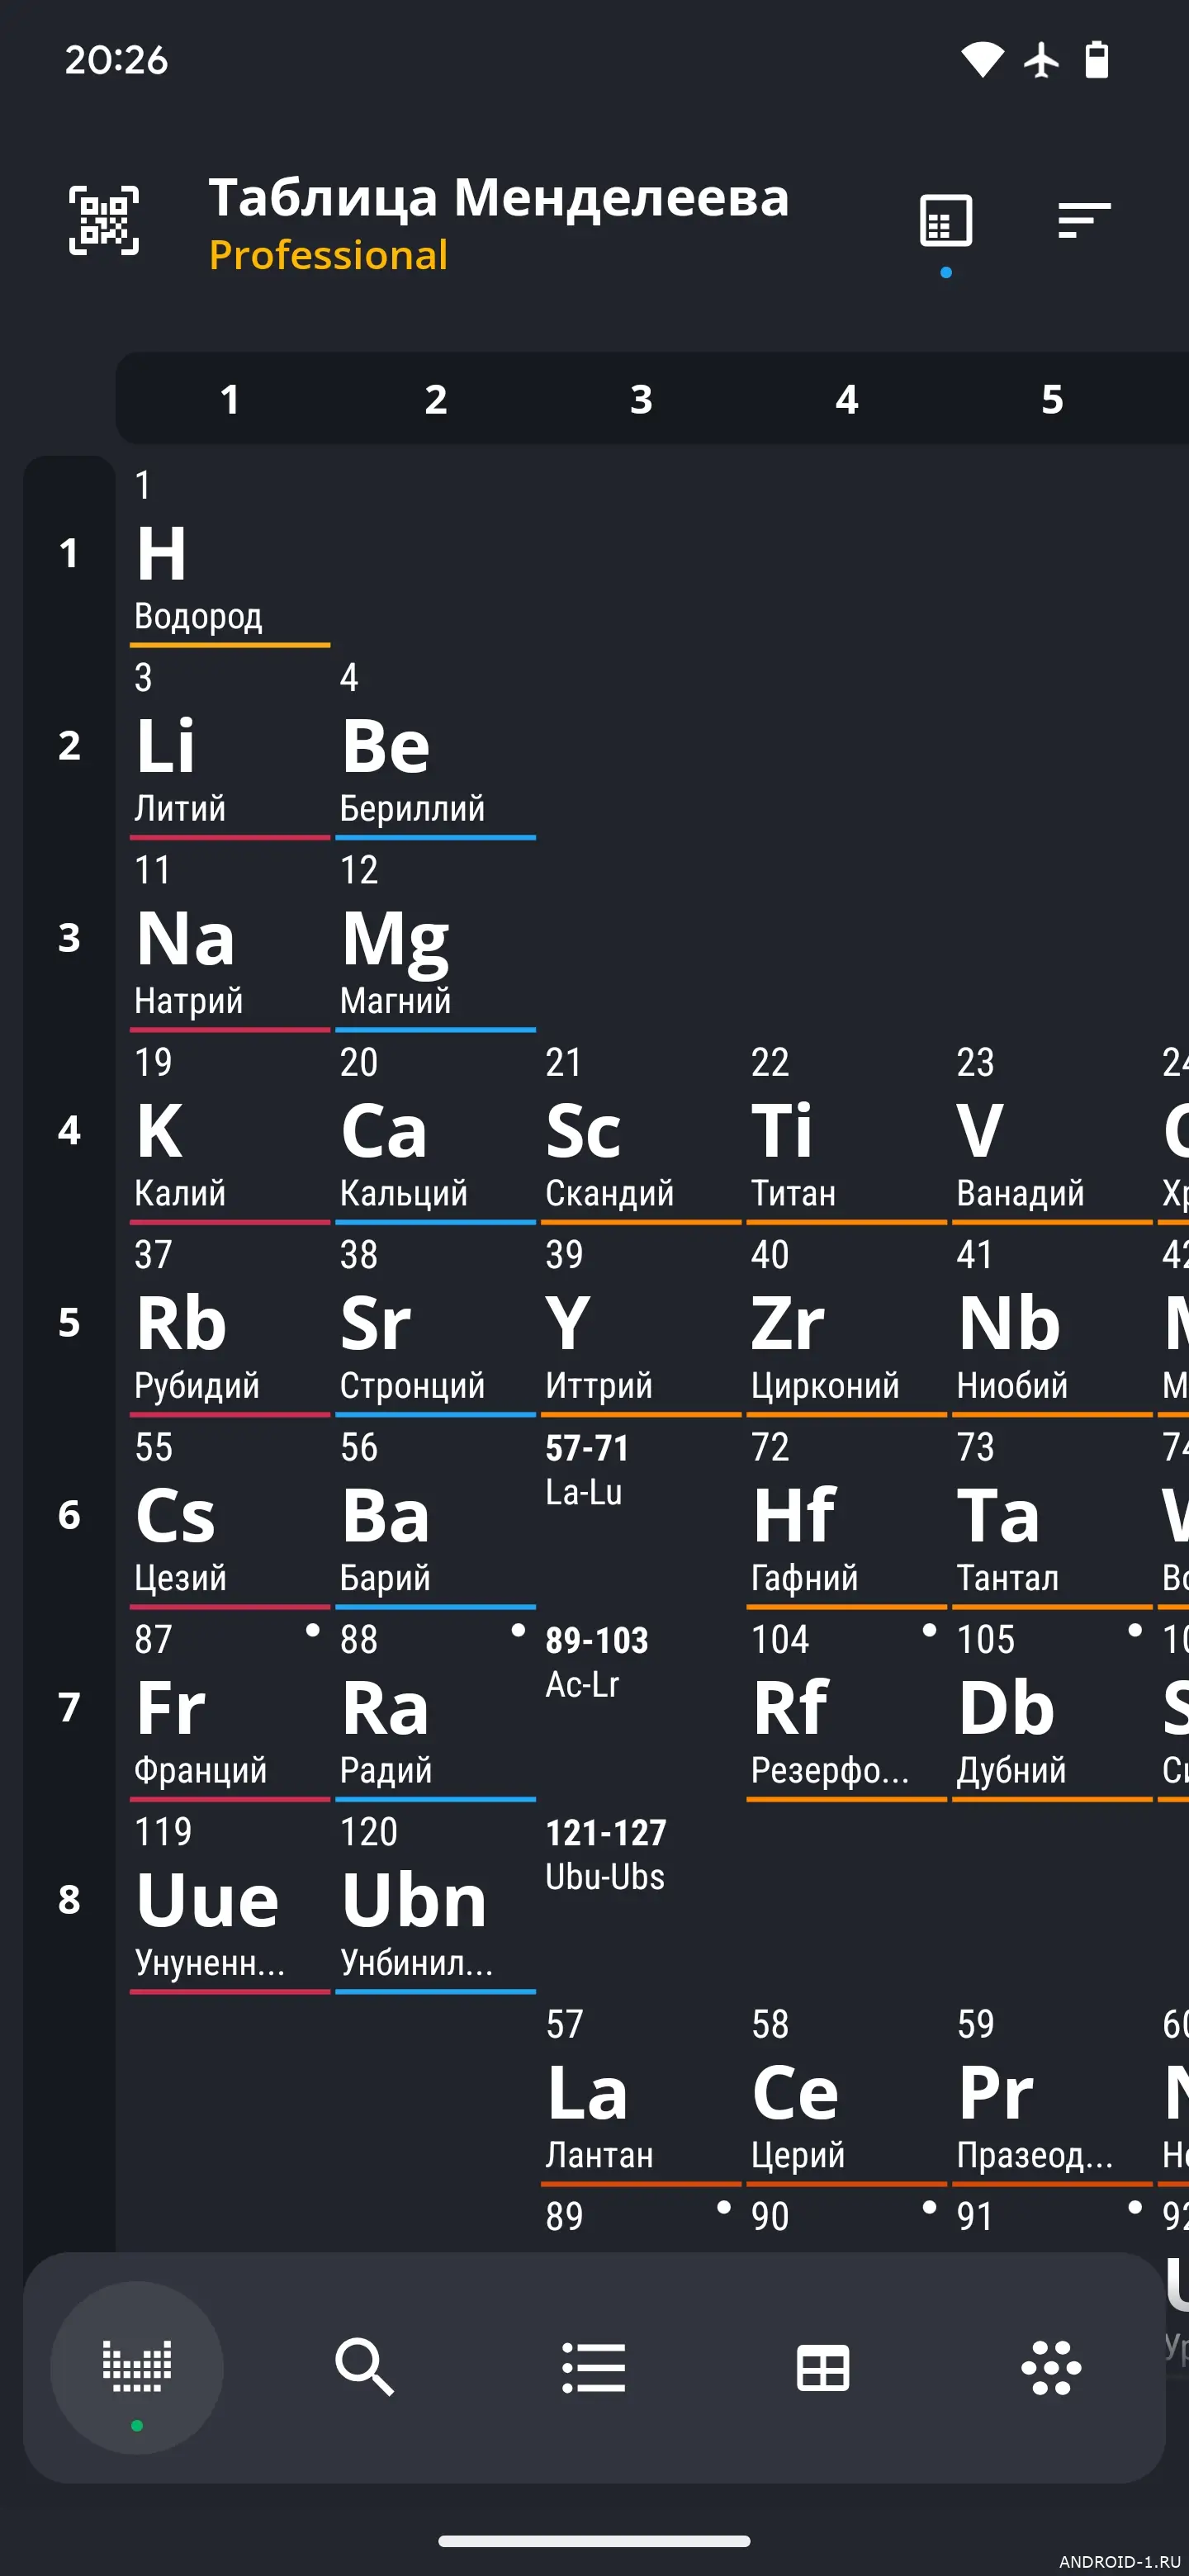
Task: Open the Magnesium (Mg) element cell
Action: pos(435,938)
